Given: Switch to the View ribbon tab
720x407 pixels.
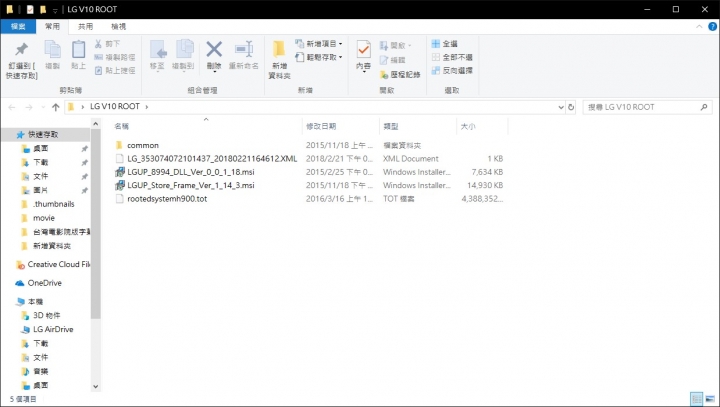Looking at the screenshot, I should click(118, 26).
